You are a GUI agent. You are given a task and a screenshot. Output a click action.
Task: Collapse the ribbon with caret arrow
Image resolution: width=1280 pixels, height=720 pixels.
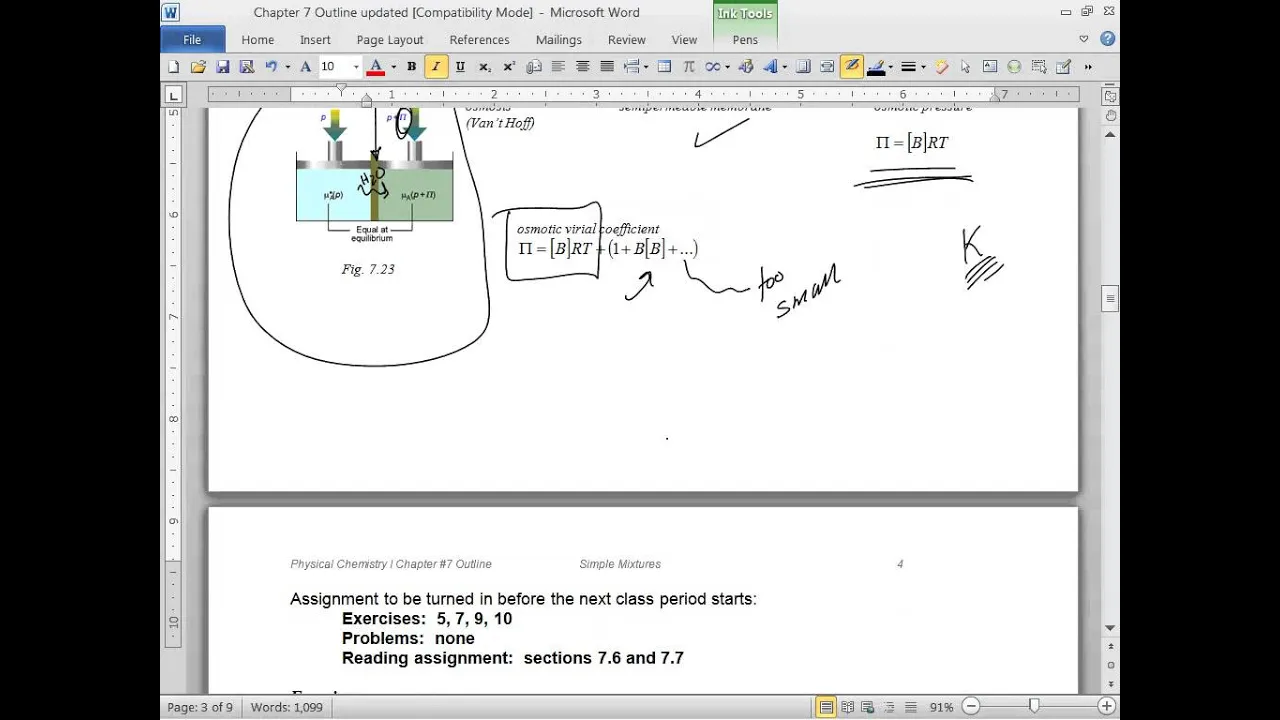coord(1083,39)
